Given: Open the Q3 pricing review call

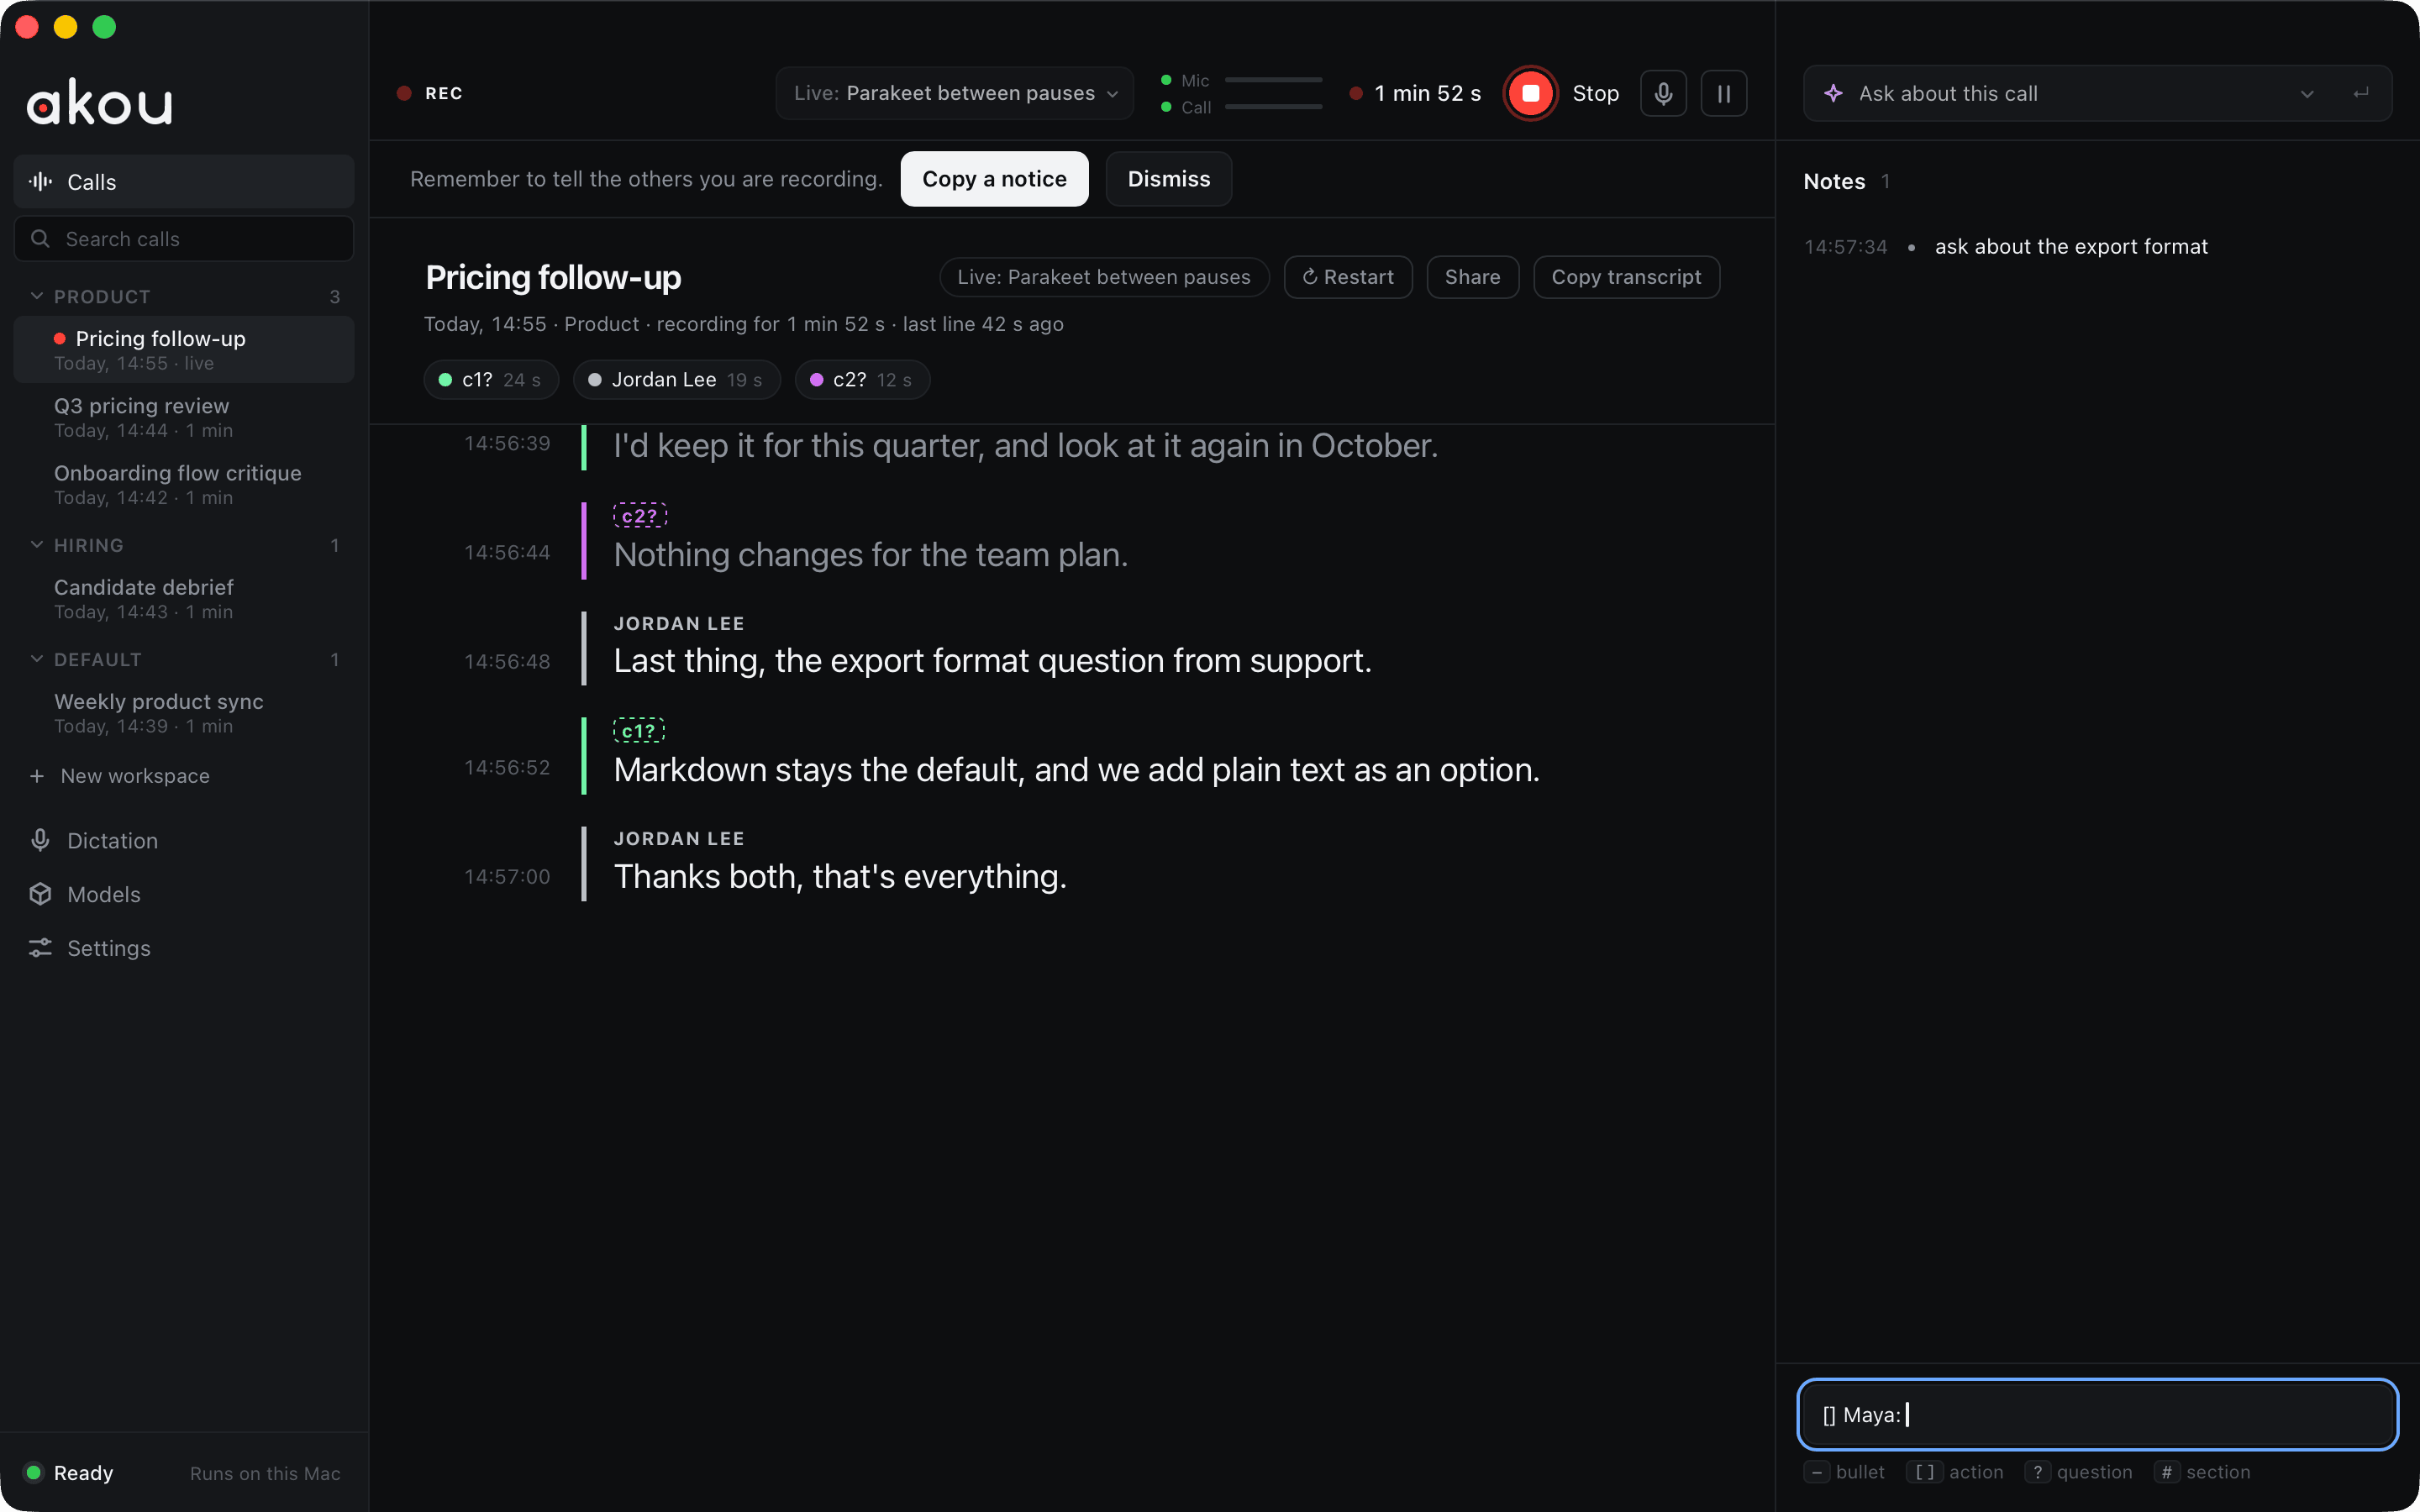Looking at the screenshot, I should 184,417.
